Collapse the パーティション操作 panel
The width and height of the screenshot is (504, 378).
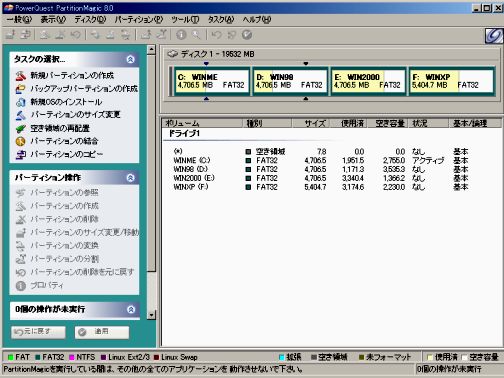tap(130, 178)
